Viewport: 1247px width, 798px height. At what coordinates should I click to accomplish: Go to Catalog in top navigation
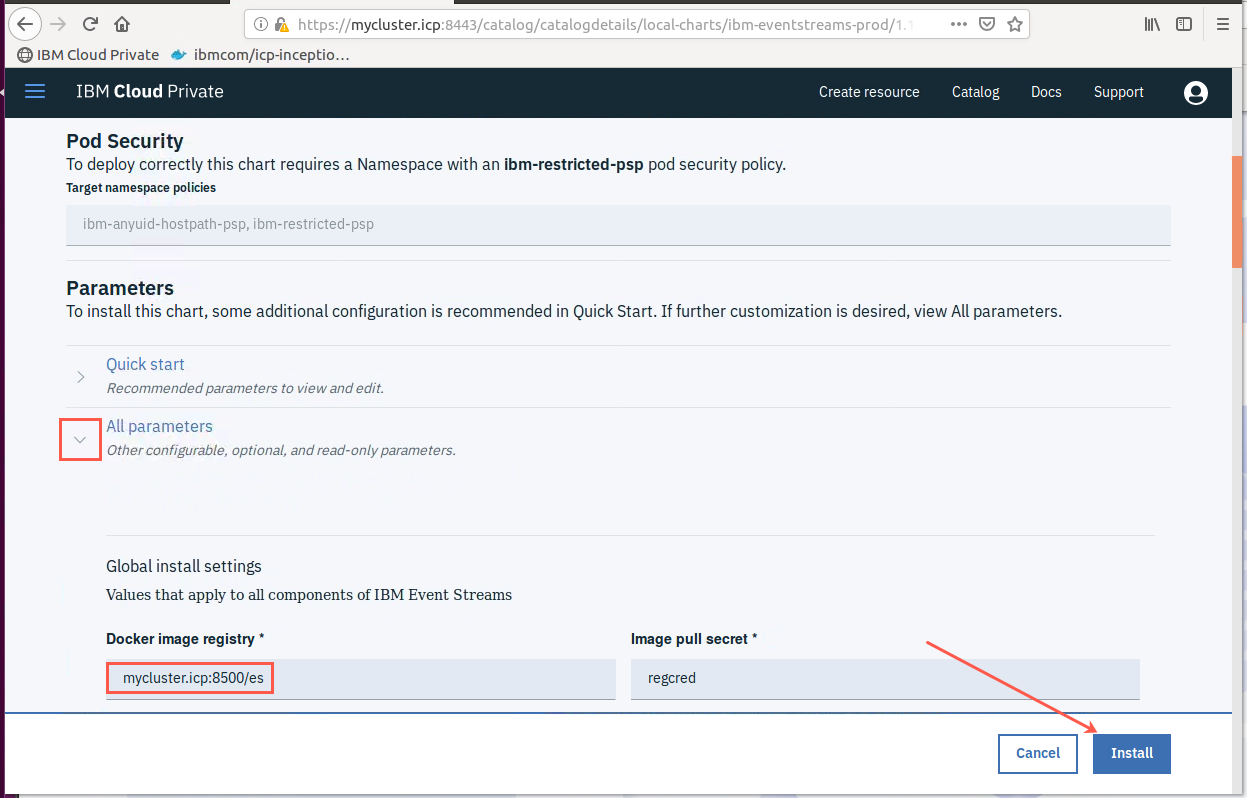point(975,92)
